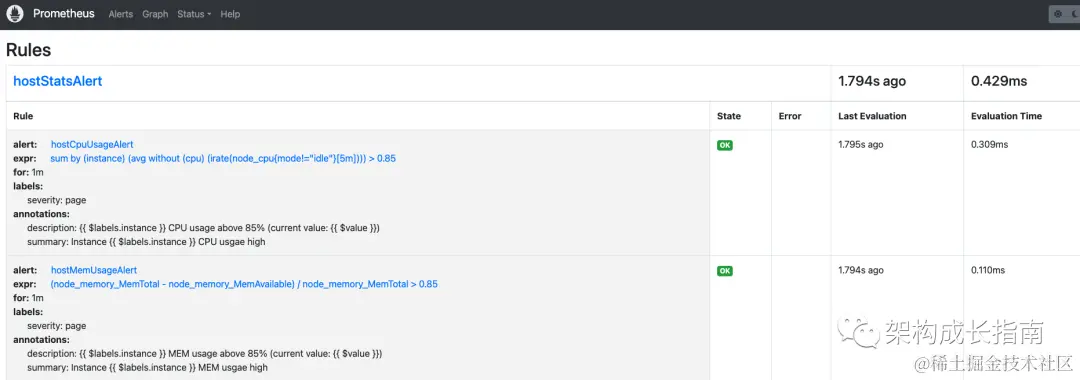Click OK state badge for hostMemUsageAlert
Image resolution: width=1080 pixels, height=380 pixels.
(725, 271)
